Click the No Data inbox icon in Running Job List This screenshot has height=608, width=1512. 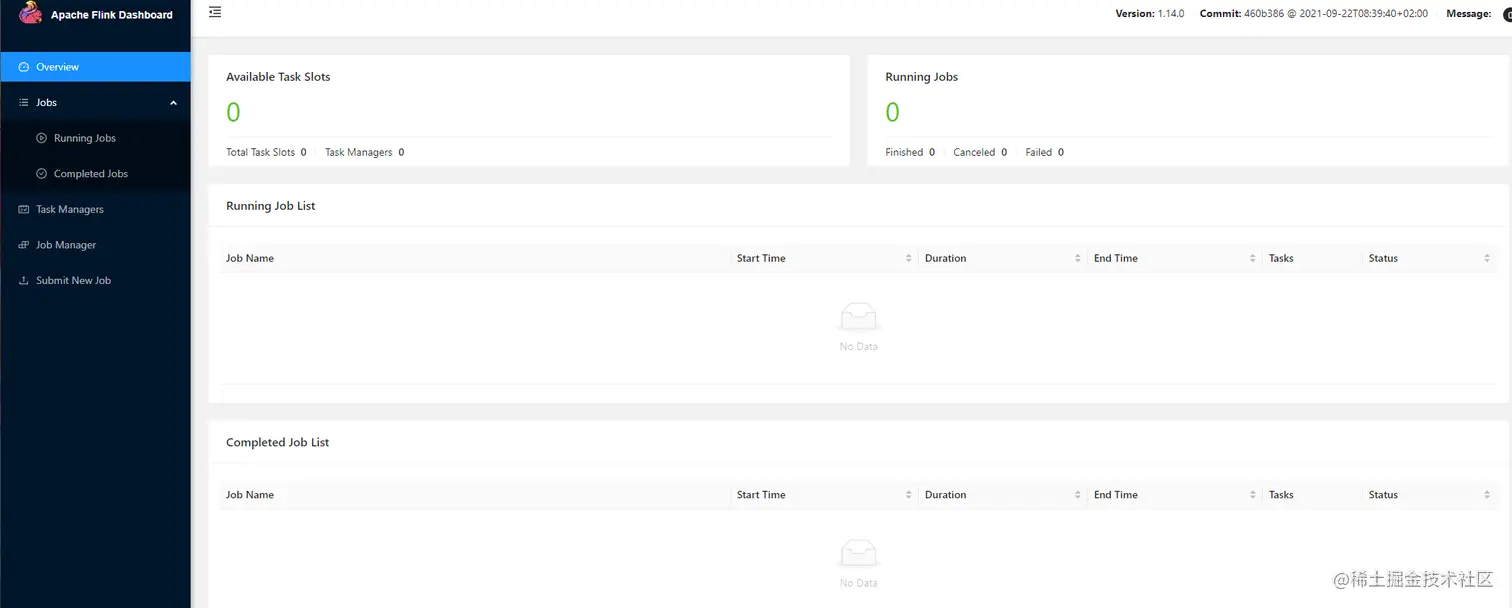point(858,318)
